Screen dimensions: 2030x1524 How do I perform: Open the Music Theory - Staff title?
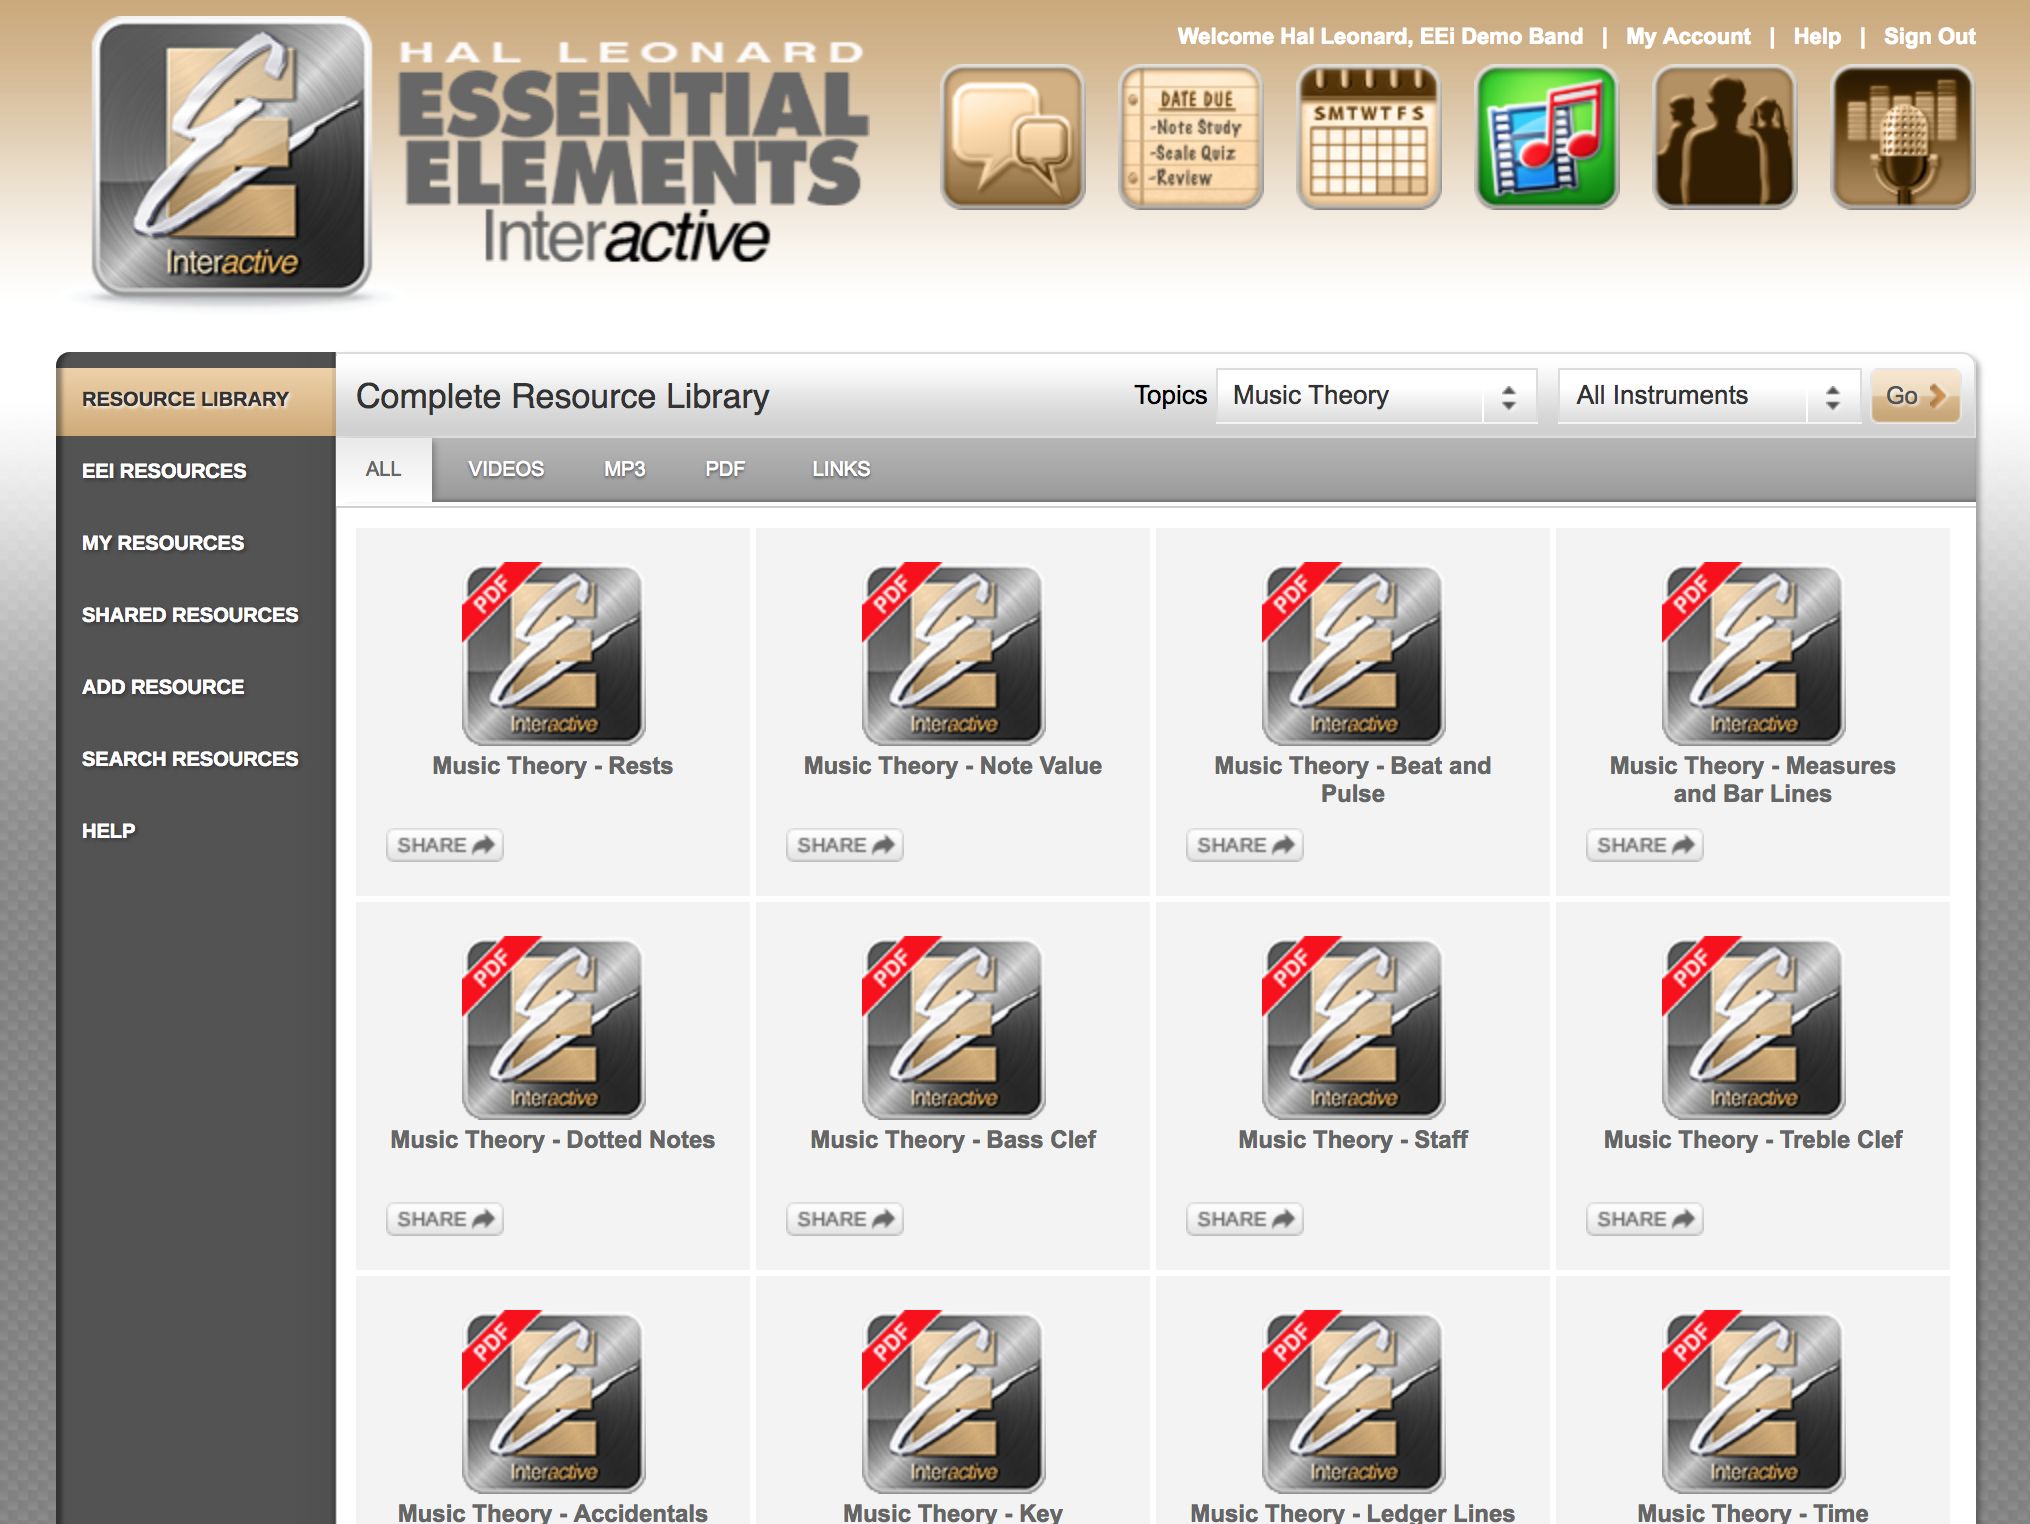tap(1353, 1140)
